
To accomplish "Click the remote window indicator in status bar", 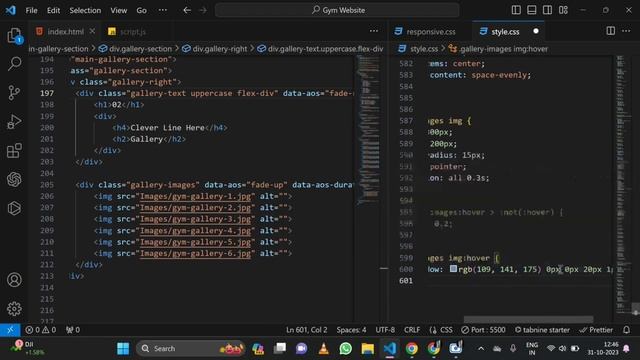I will 10,329.
